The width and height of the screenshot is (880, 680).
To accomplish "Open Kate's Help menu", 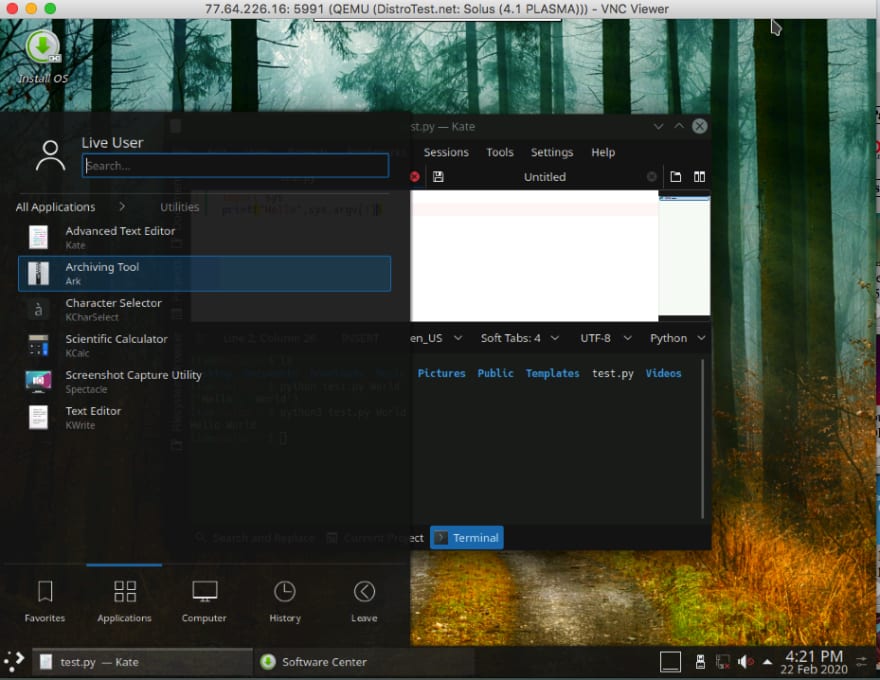I will (603, 152).
